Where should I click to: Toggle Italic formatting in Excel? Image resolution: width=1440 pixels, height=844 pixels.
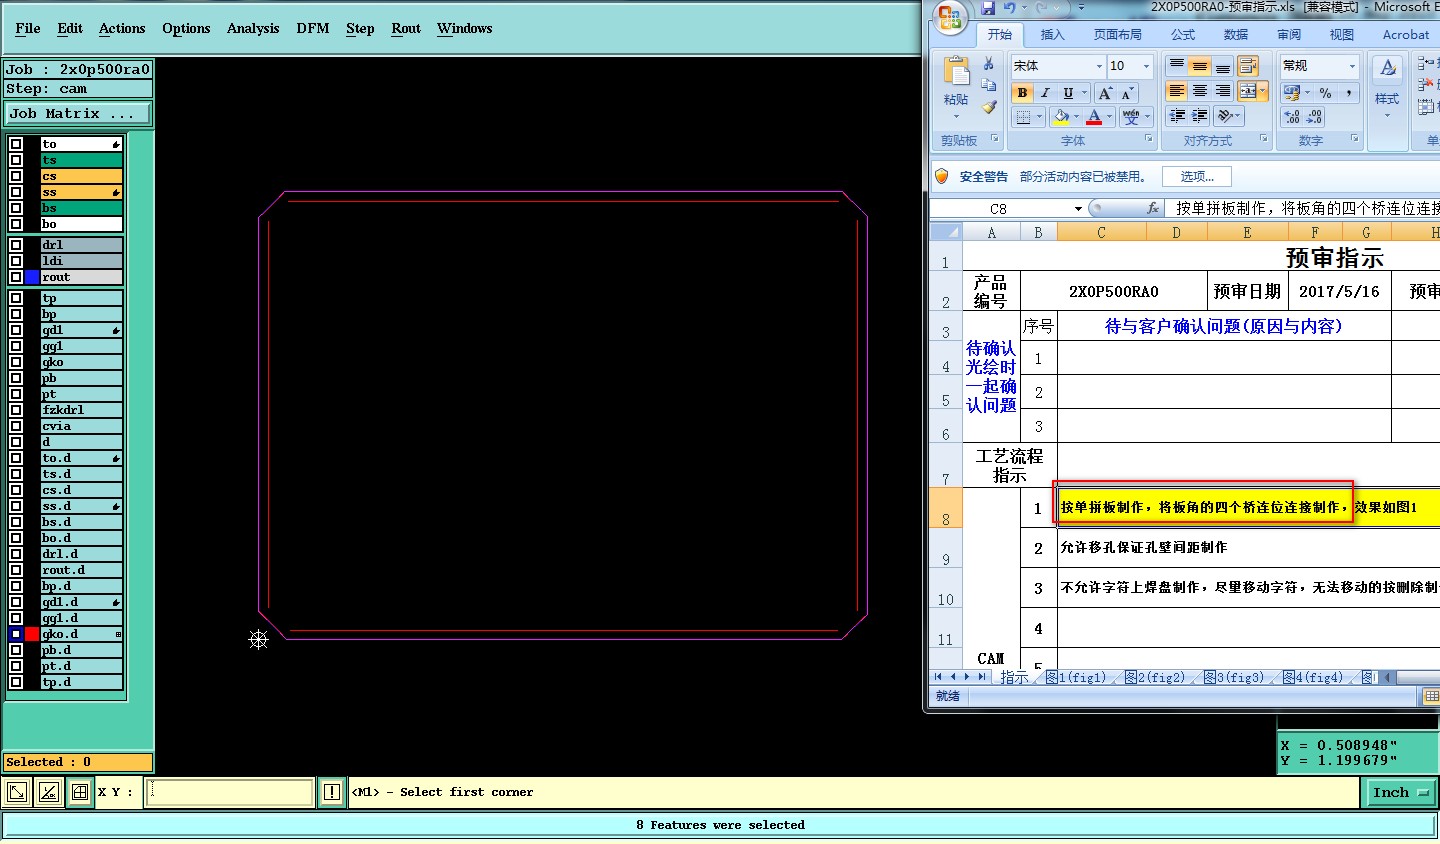coord(1045,93)
